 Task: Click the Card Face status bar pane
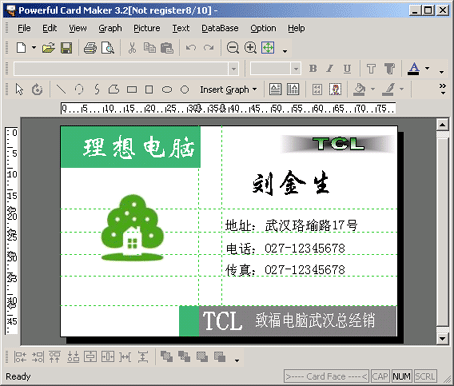coord(326,376)
